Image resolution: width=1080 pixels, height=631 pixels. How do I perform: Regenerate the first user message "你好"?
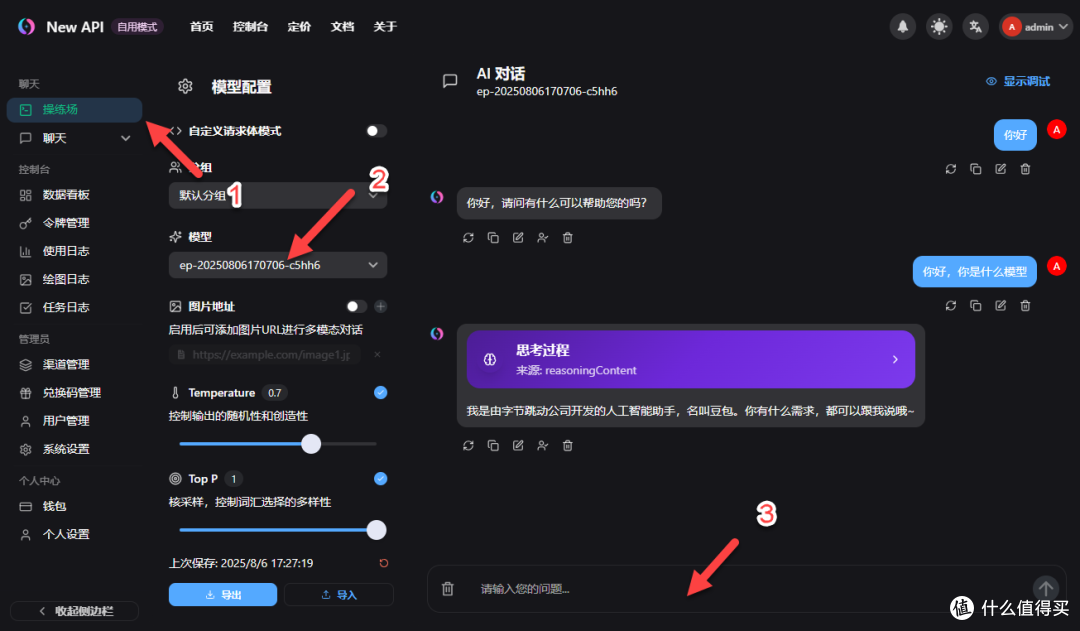[x=951, y=169]
